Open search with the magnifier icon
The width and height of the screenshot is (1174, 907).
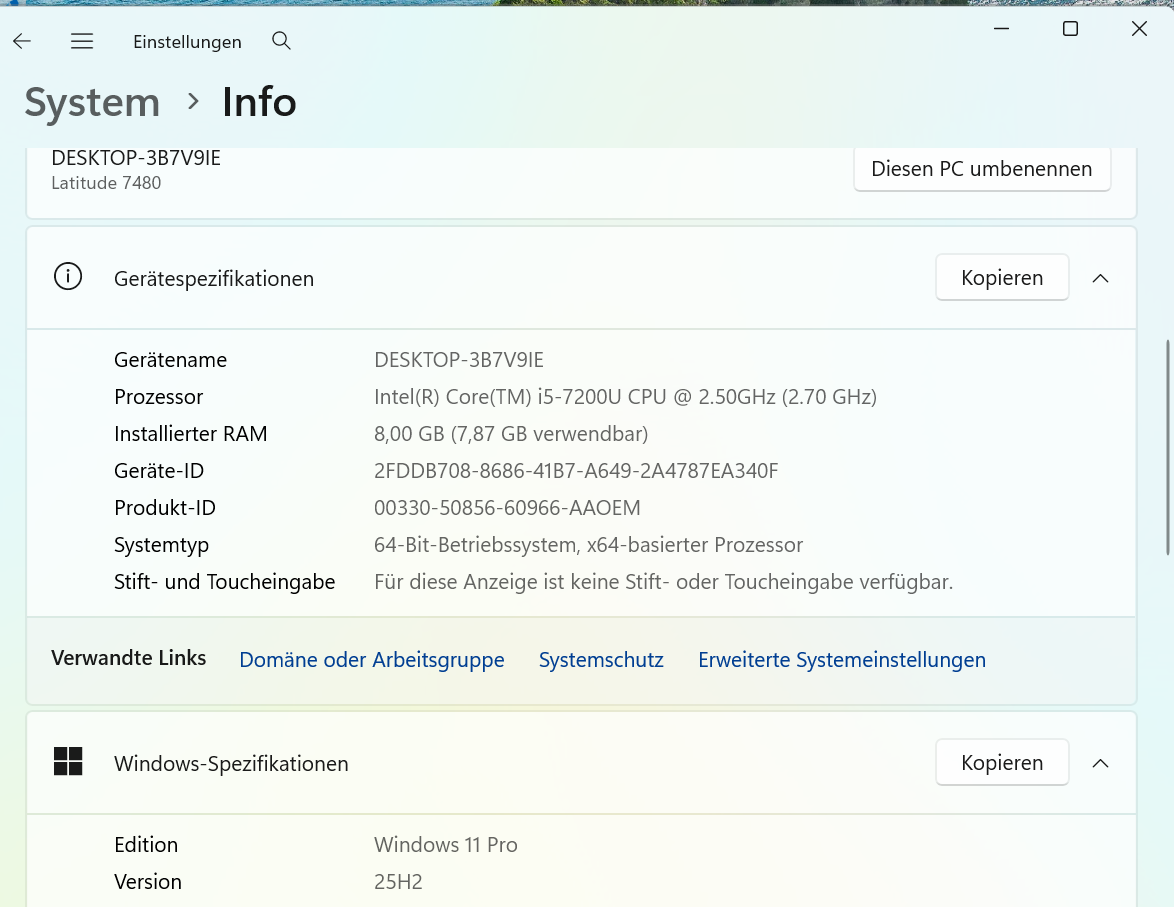(x=281, y=40)
